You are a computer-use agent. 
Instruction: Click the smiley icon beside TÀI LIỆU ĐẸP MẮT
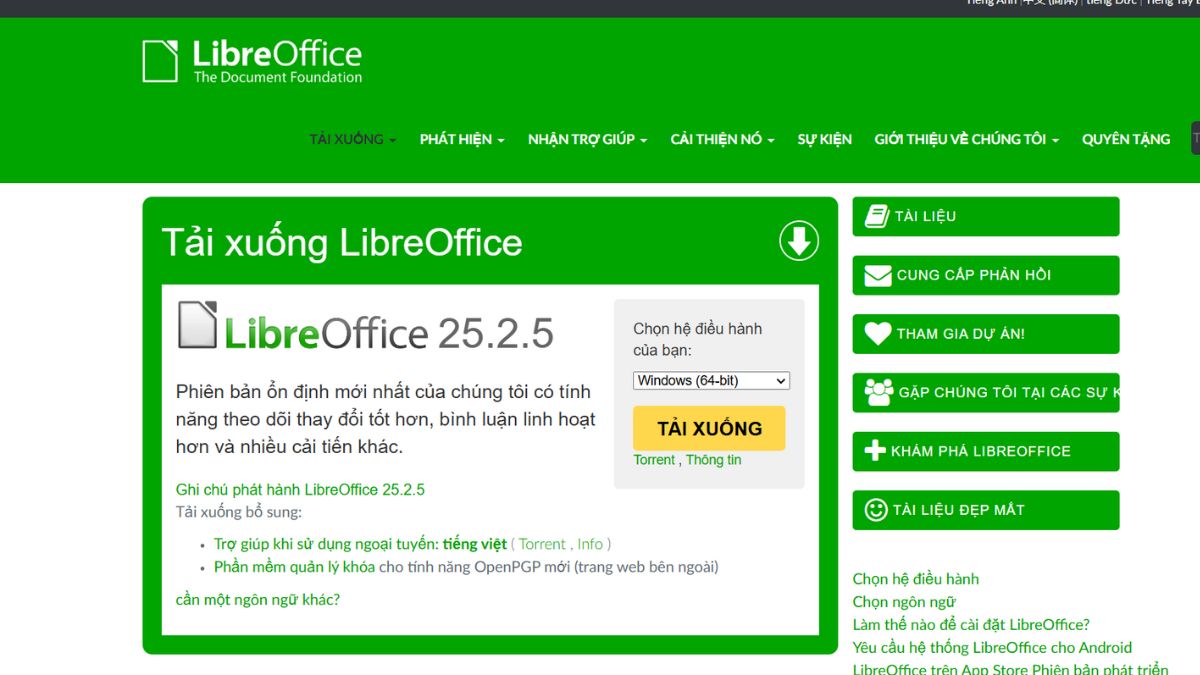pos(876,510)
